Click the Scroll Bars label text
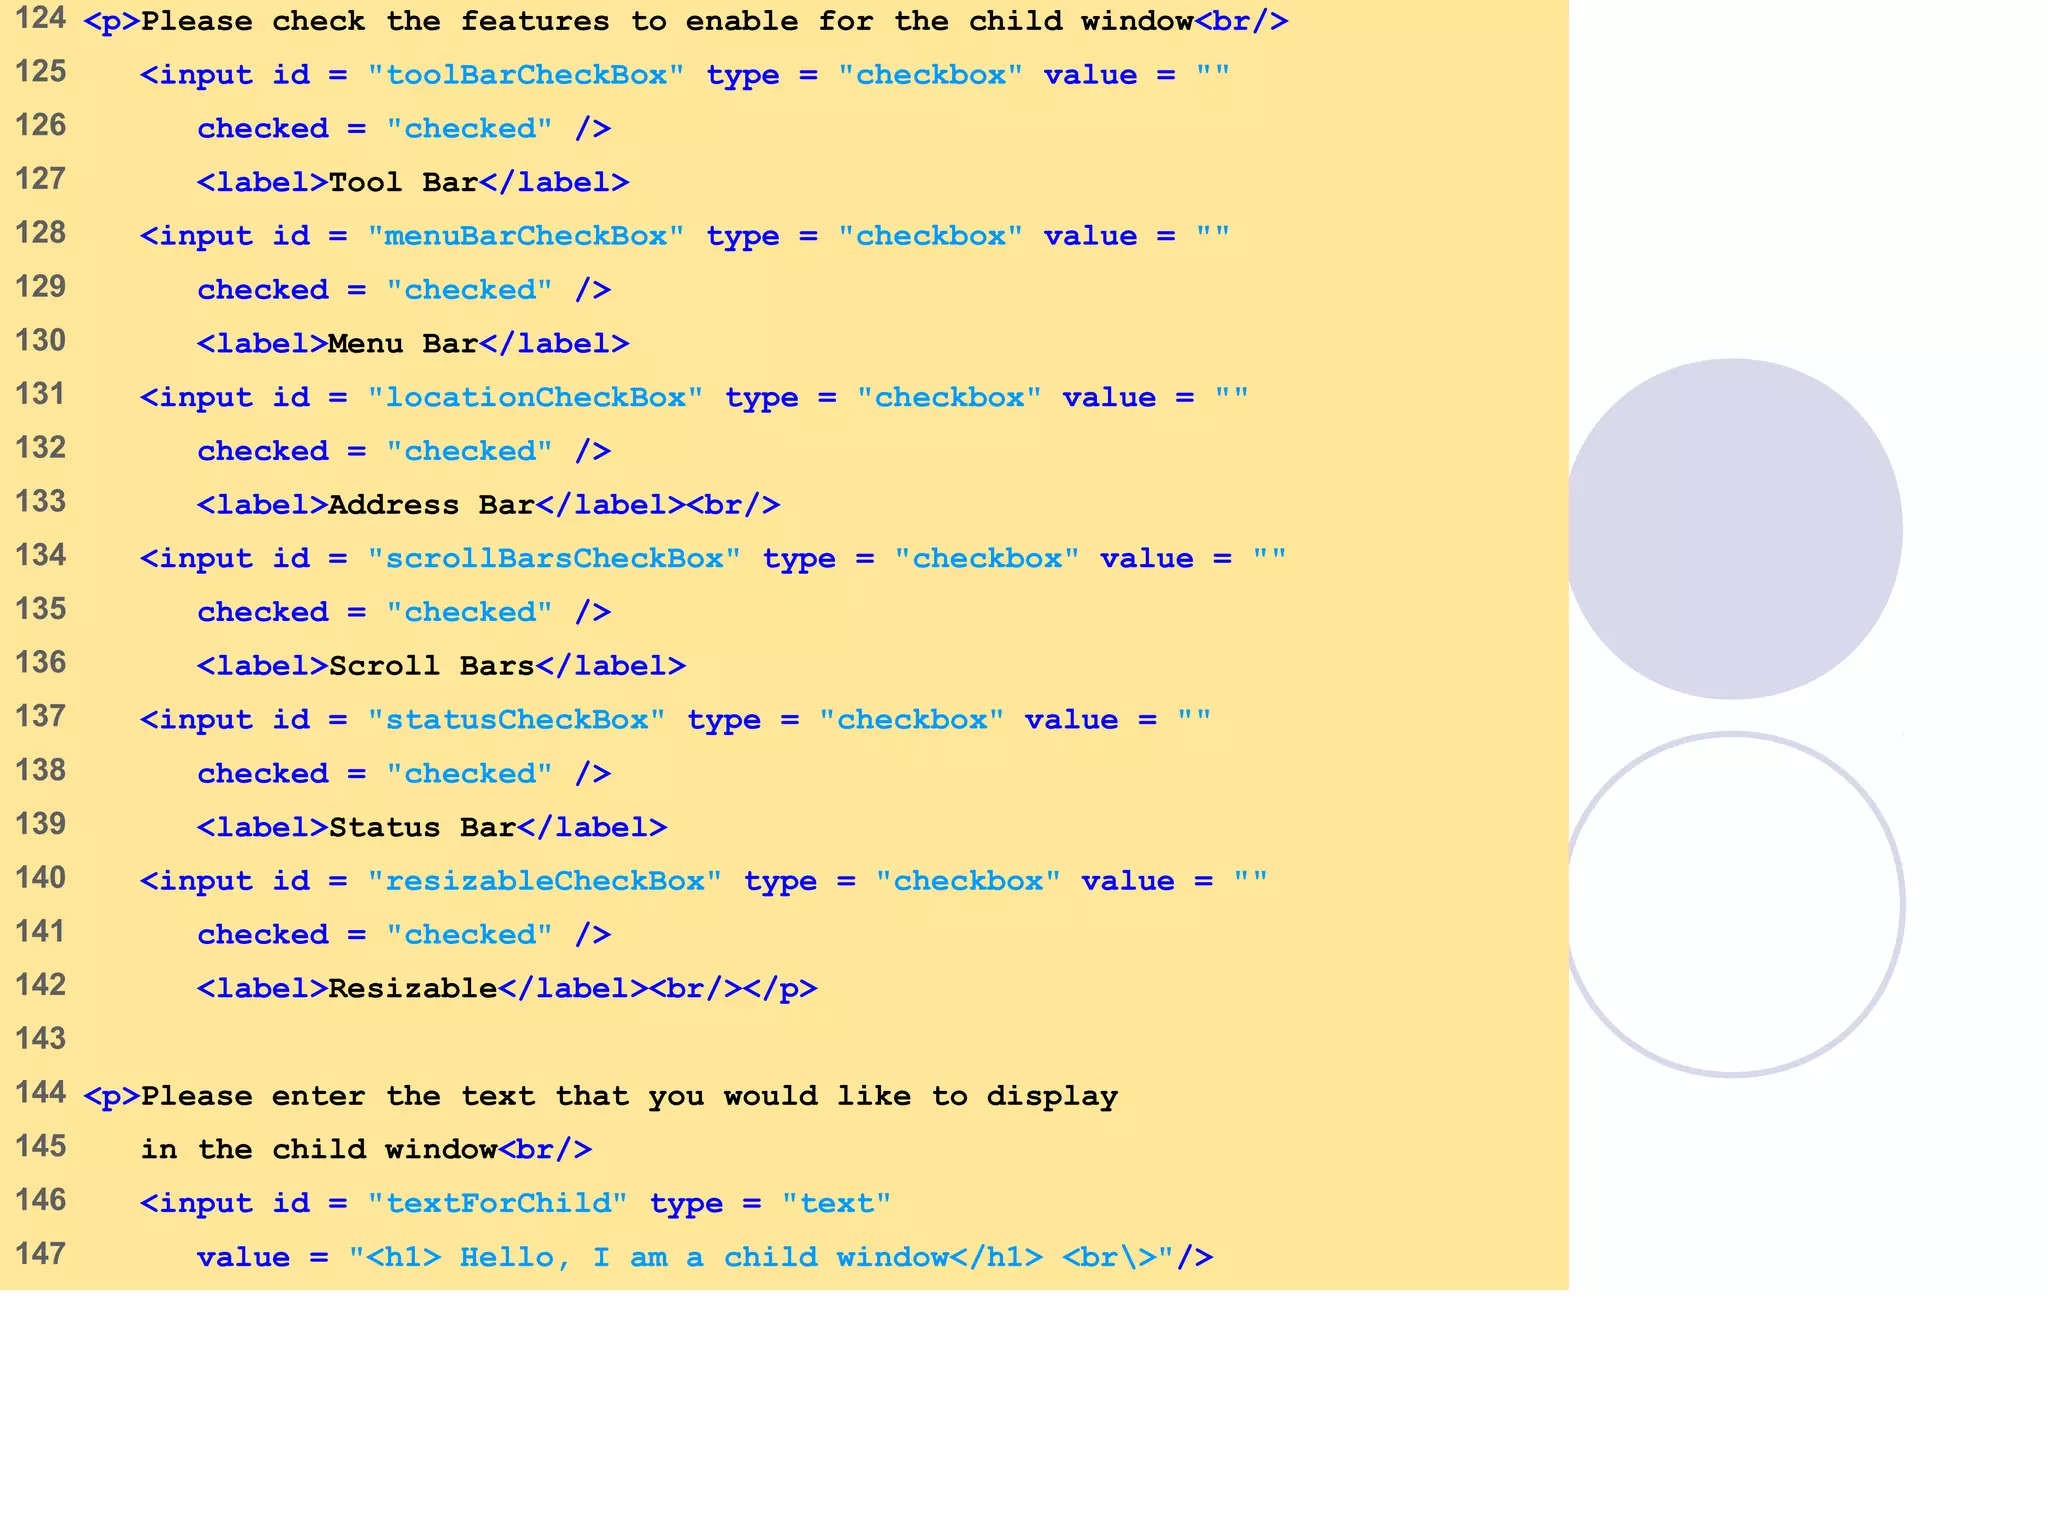This screenshot has width=2048, height=1536. [431, 666]
